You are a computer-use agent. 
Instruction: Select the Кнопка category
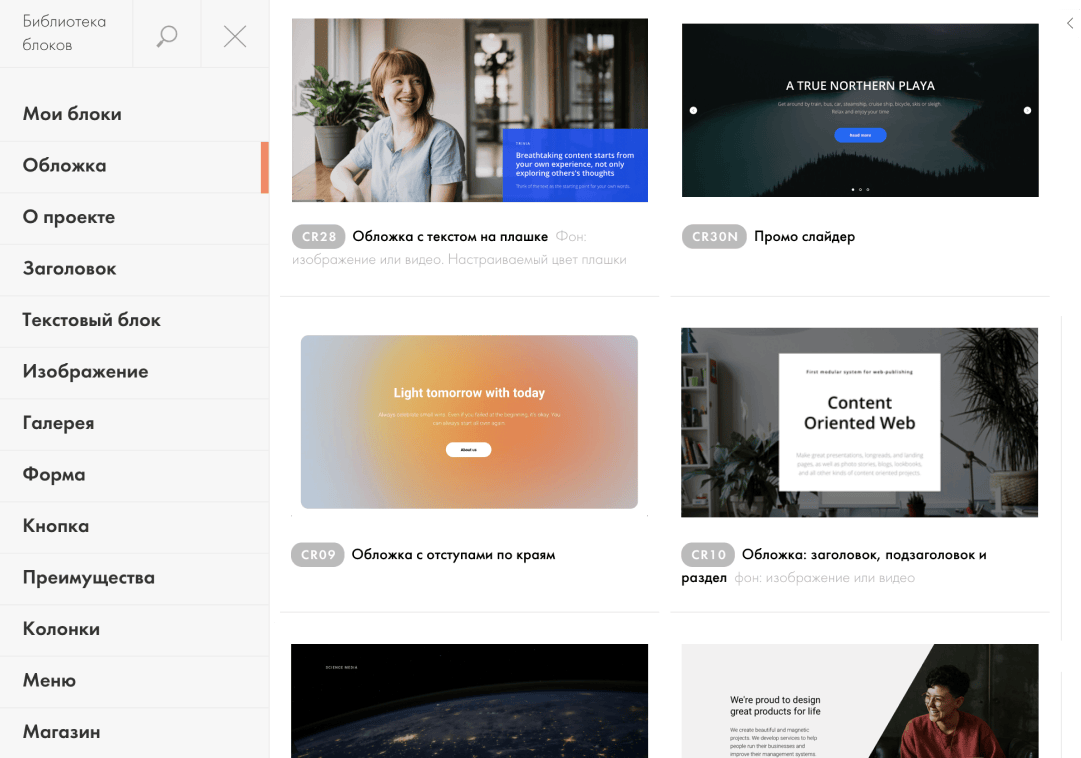134,526
